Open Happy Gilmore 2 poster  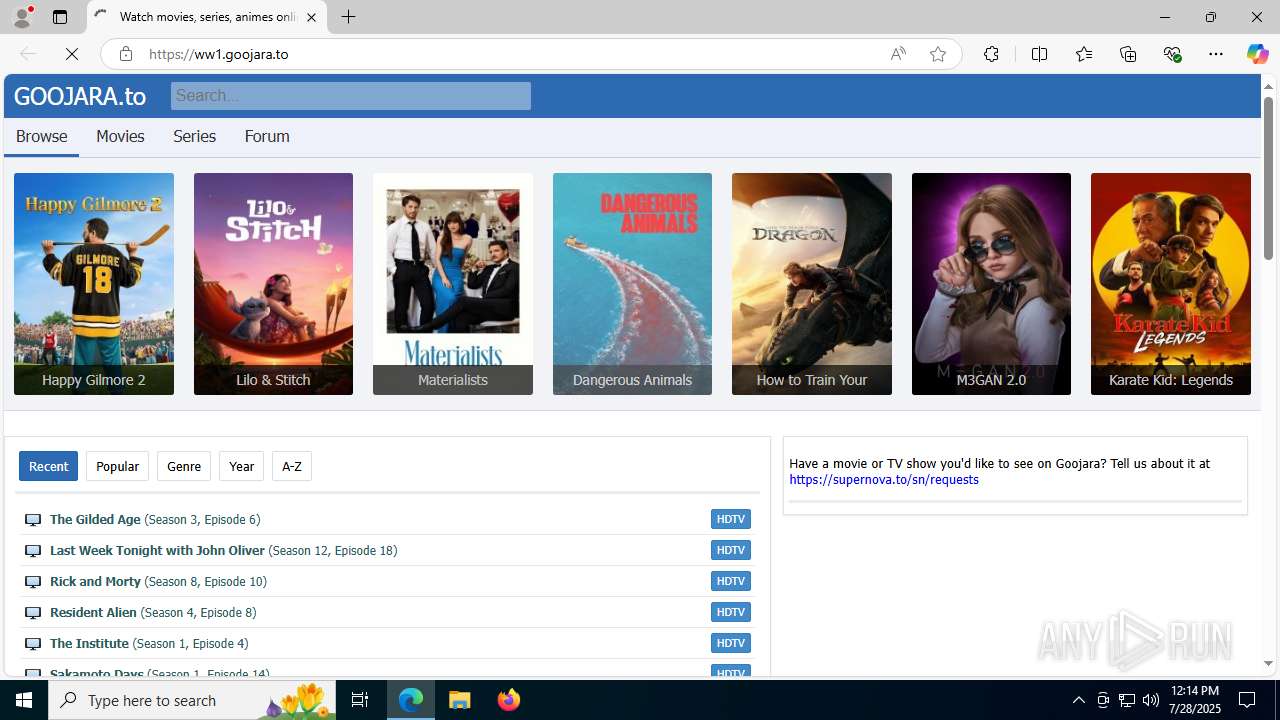[x=94, y=284]
